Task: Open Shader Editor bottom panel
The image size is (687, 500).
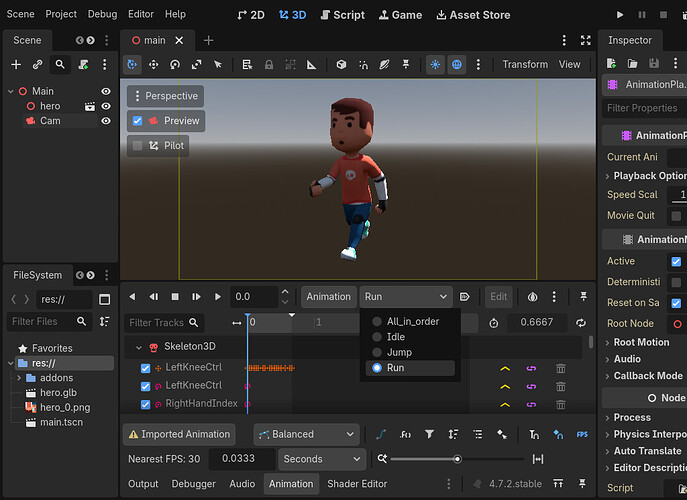Action: point(357,484)
